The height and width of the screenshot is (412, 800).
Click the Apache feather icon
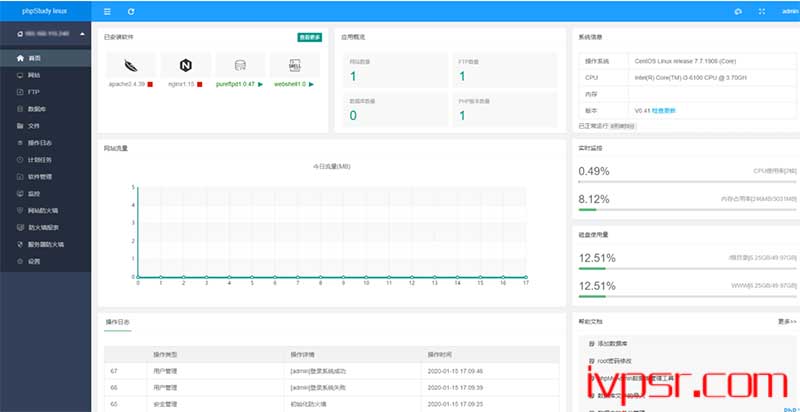[131, 65]
